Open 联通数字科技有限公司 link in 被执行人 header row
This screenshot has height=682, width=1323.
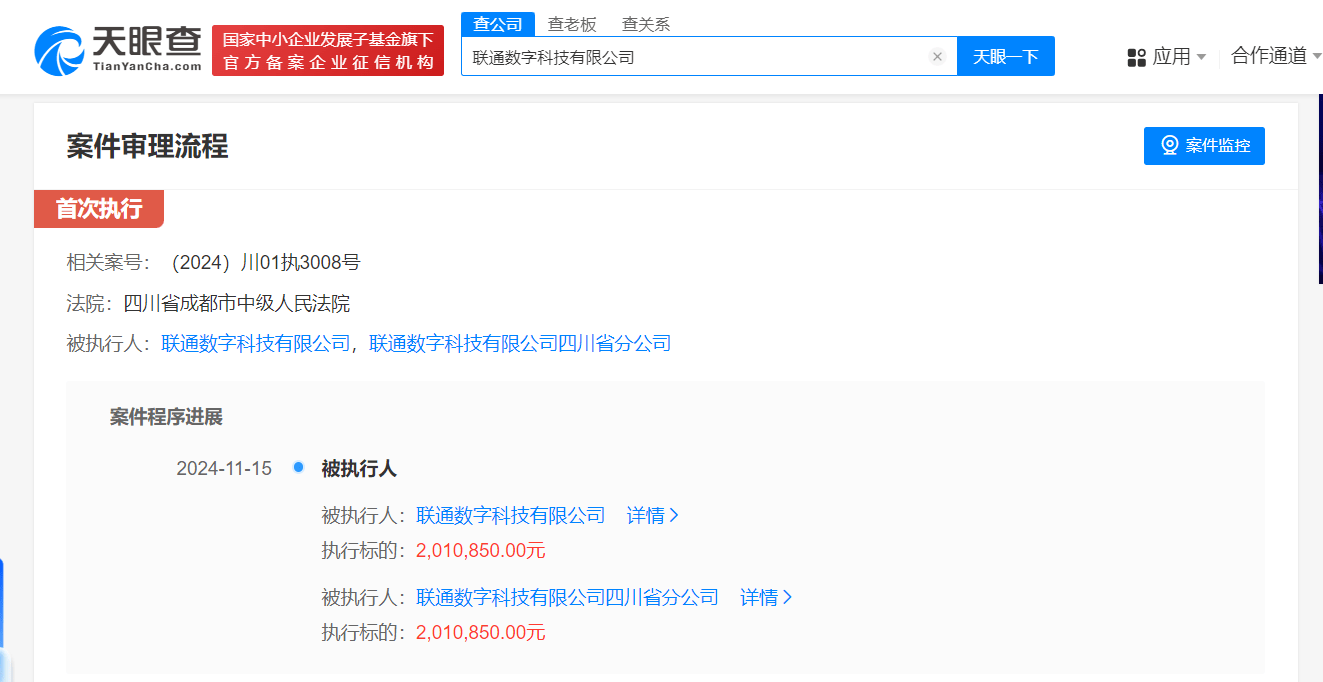pyautogui.click(x=256, y=344)
